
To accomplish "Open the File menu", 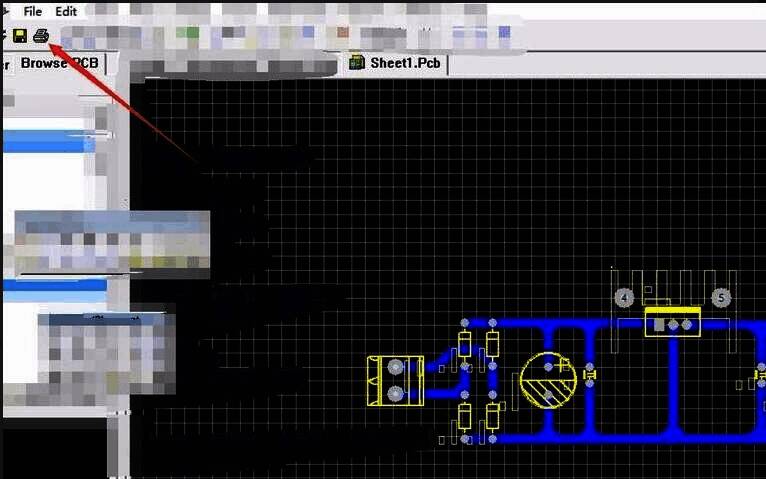I will [x=32, y=11].
